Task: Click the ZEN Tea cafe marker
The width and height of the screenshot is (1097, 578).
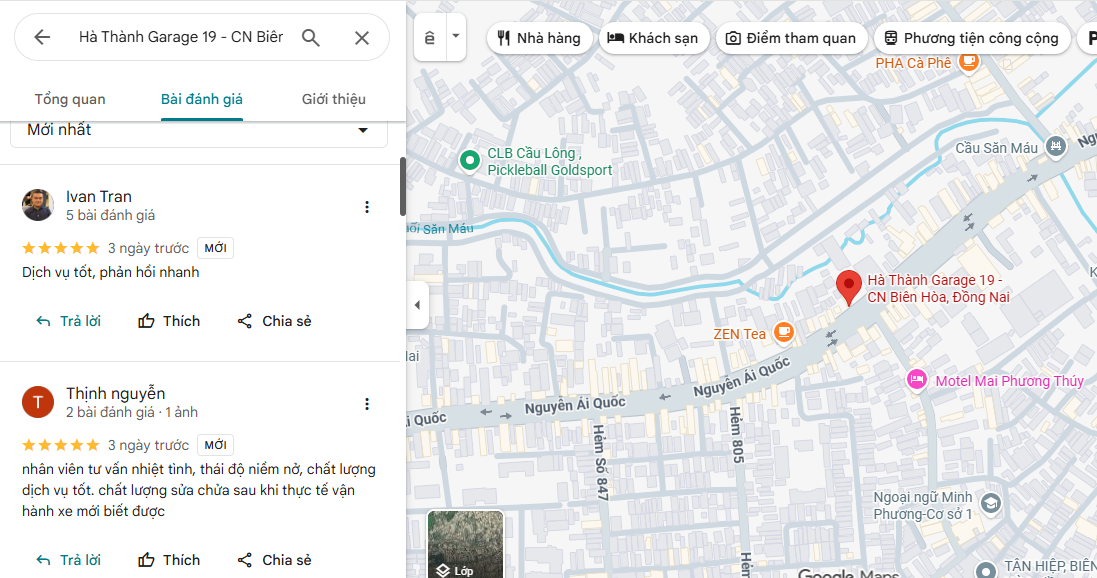Action: point(784,332)
